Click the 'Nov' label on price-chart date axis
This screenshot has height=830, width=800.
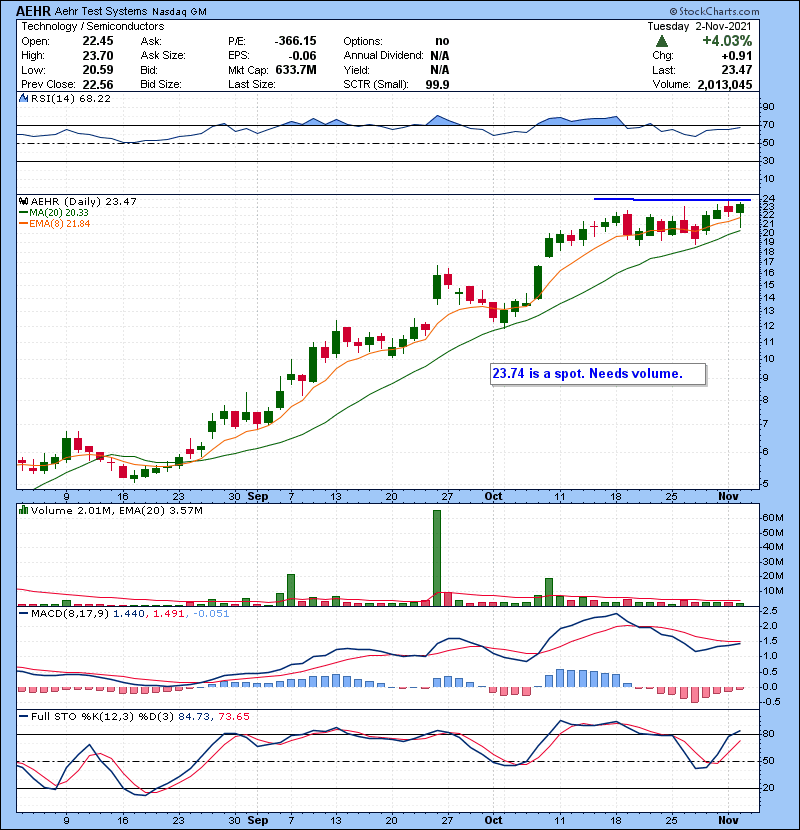(x=728, y=497)
